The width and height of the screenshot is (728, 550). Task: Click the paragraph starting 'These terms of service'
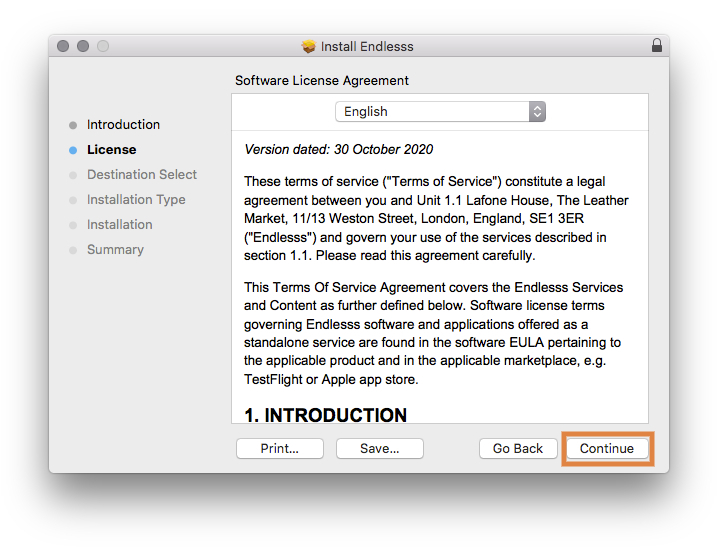click(x=436, y=219)
